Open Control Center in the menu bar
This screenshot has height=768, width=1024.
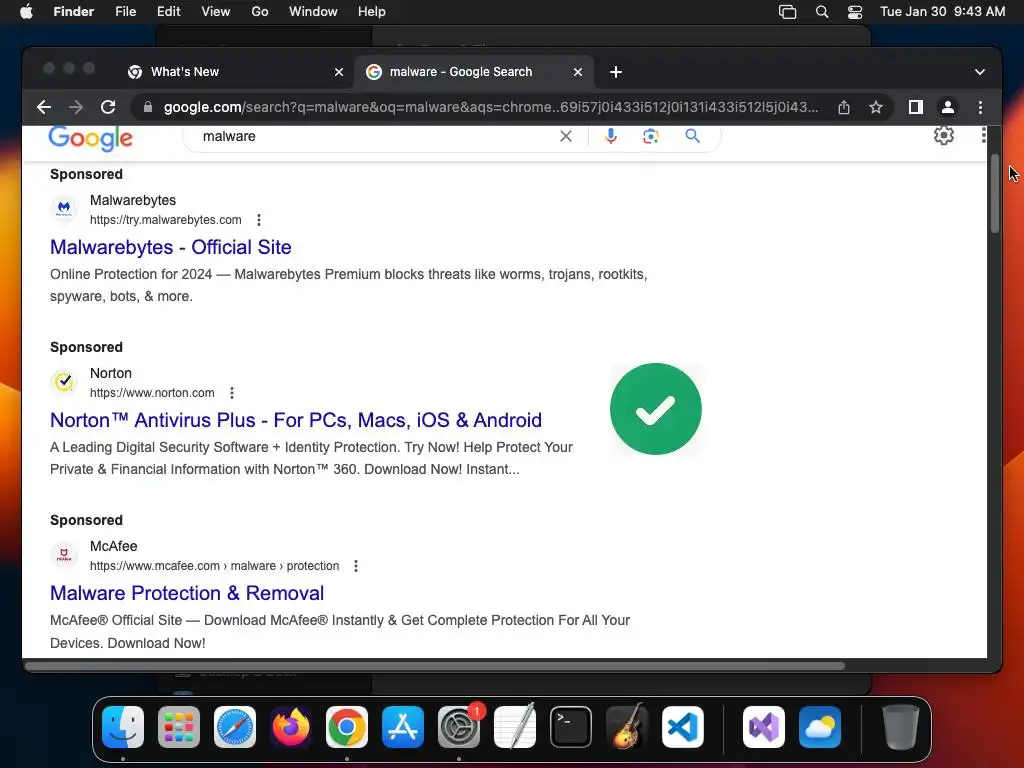(855, 12)
